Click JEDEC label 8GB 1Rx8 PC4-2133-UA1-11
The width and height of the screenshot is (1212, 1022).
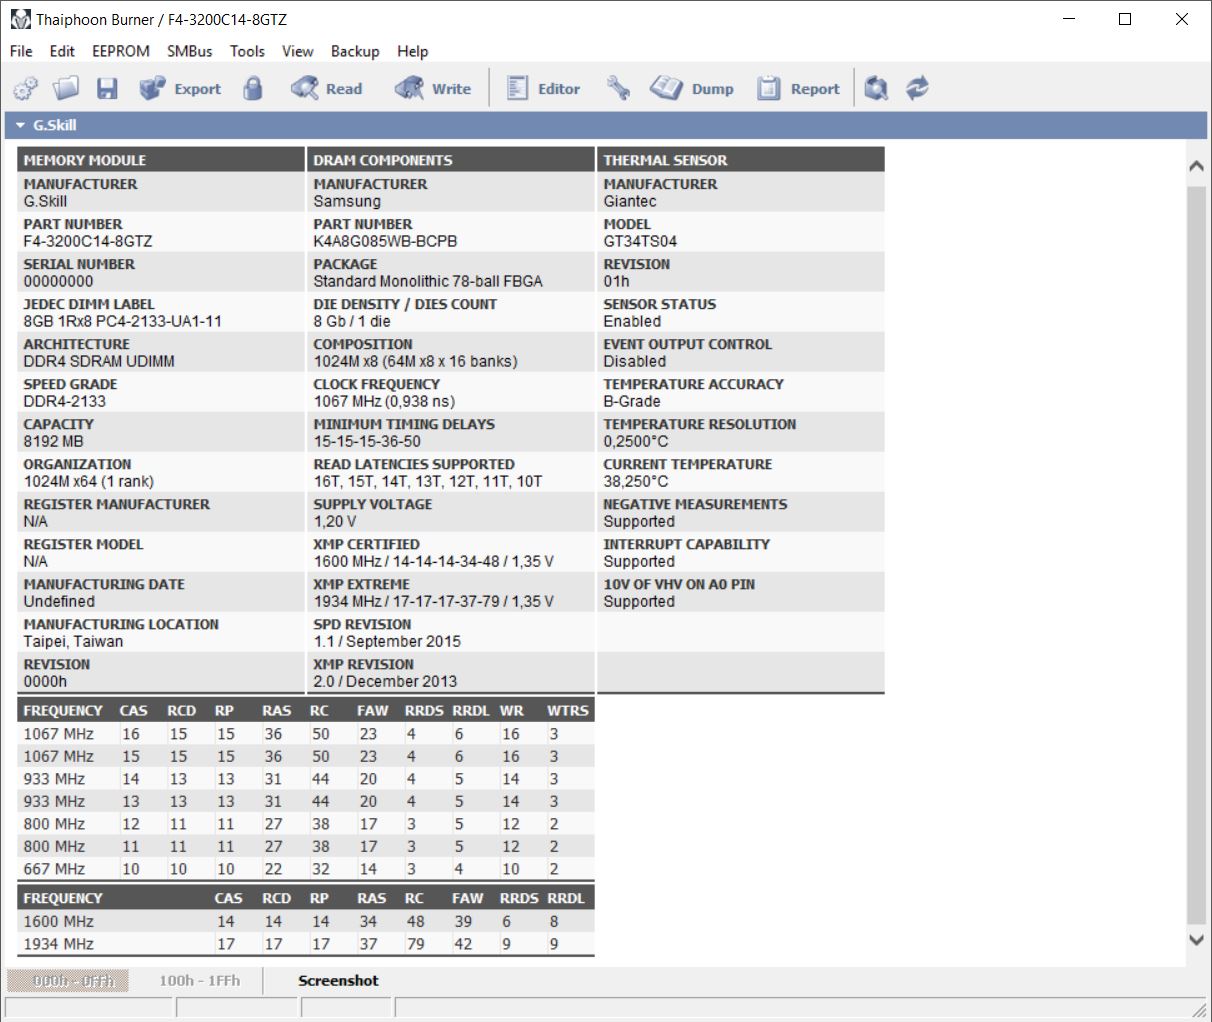pos(122,321)
